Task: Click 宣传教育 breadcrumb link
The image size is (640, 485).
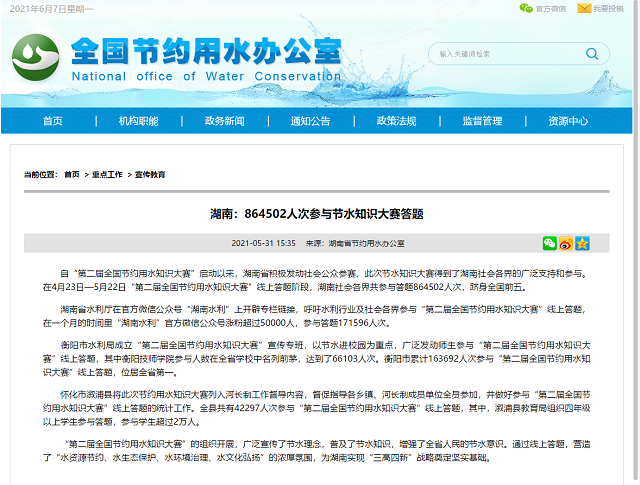Action: click(150, 174)
